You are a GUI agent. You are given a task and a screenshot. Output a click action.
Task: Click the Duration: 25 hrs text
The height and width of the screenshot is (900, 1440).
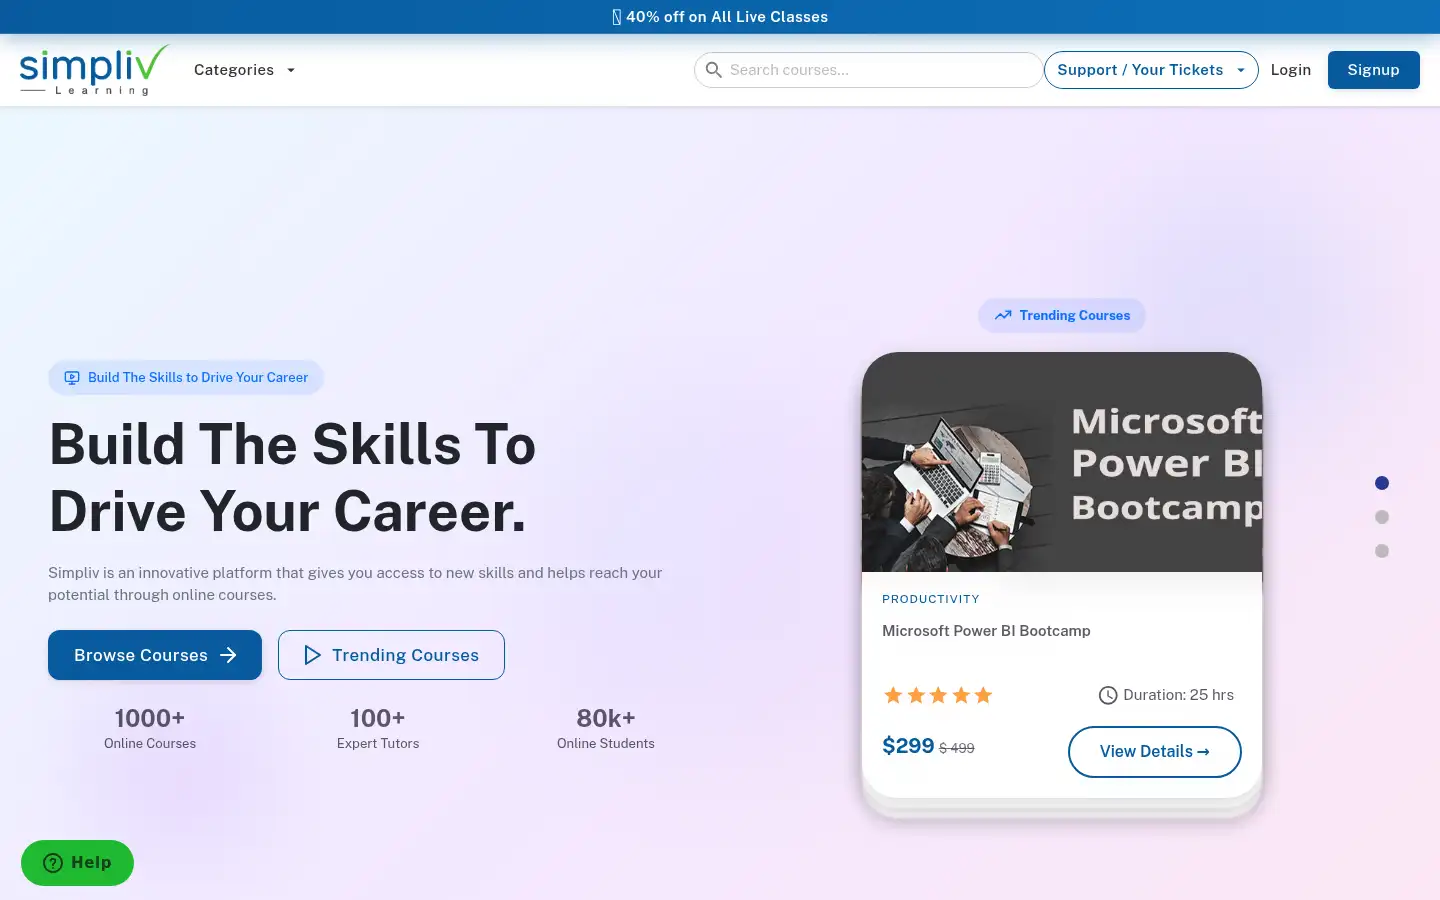pos(1178,695)
